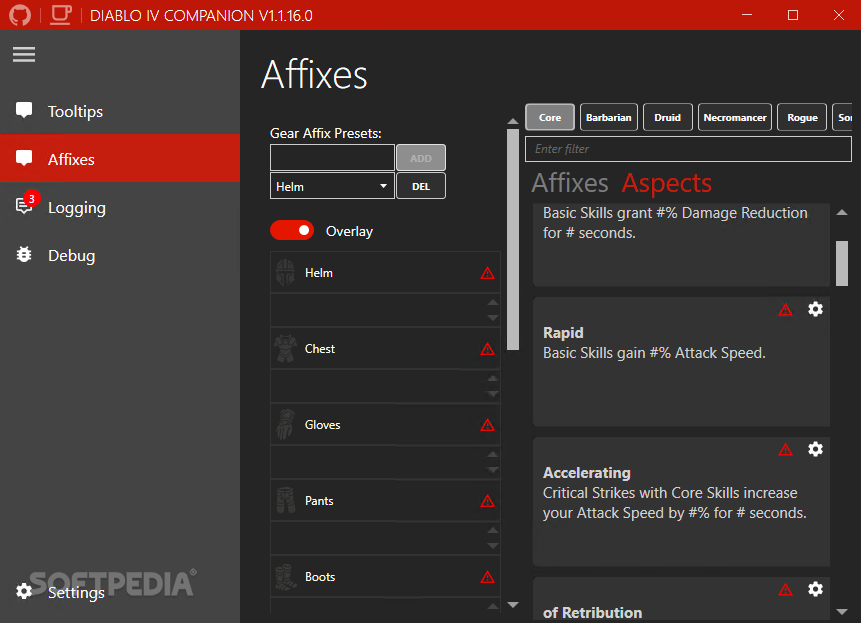Click down arrow under Pants row
This screenshot has width=861, height=623.
(493, 546)
